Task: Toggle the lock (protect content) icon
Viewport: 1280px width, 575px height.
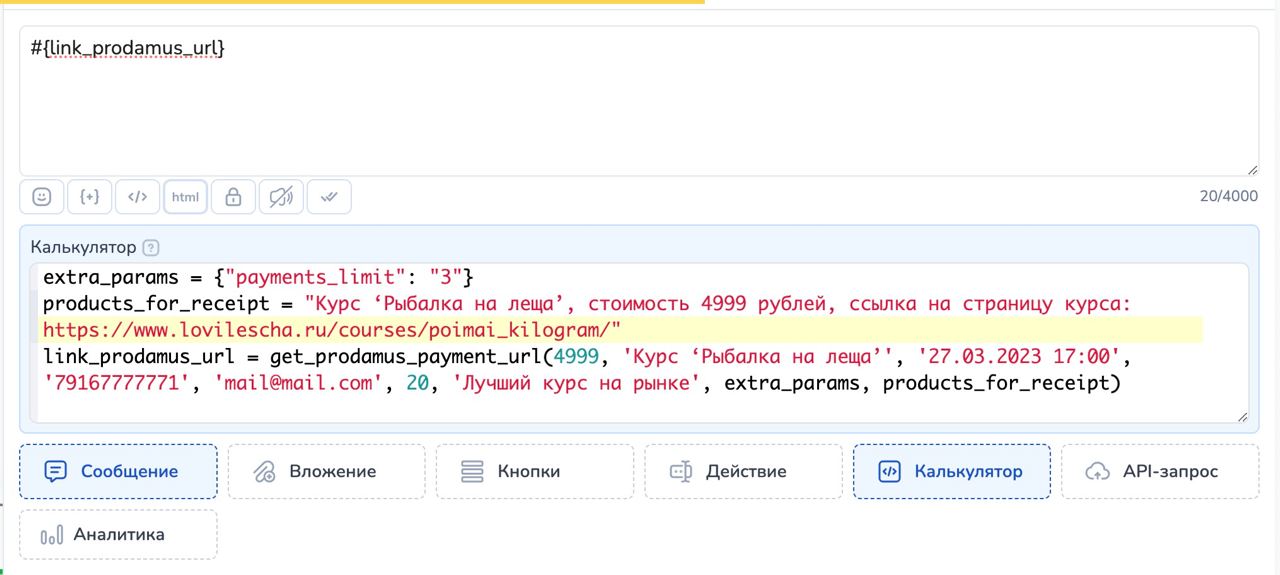Action: coord(233,197)
